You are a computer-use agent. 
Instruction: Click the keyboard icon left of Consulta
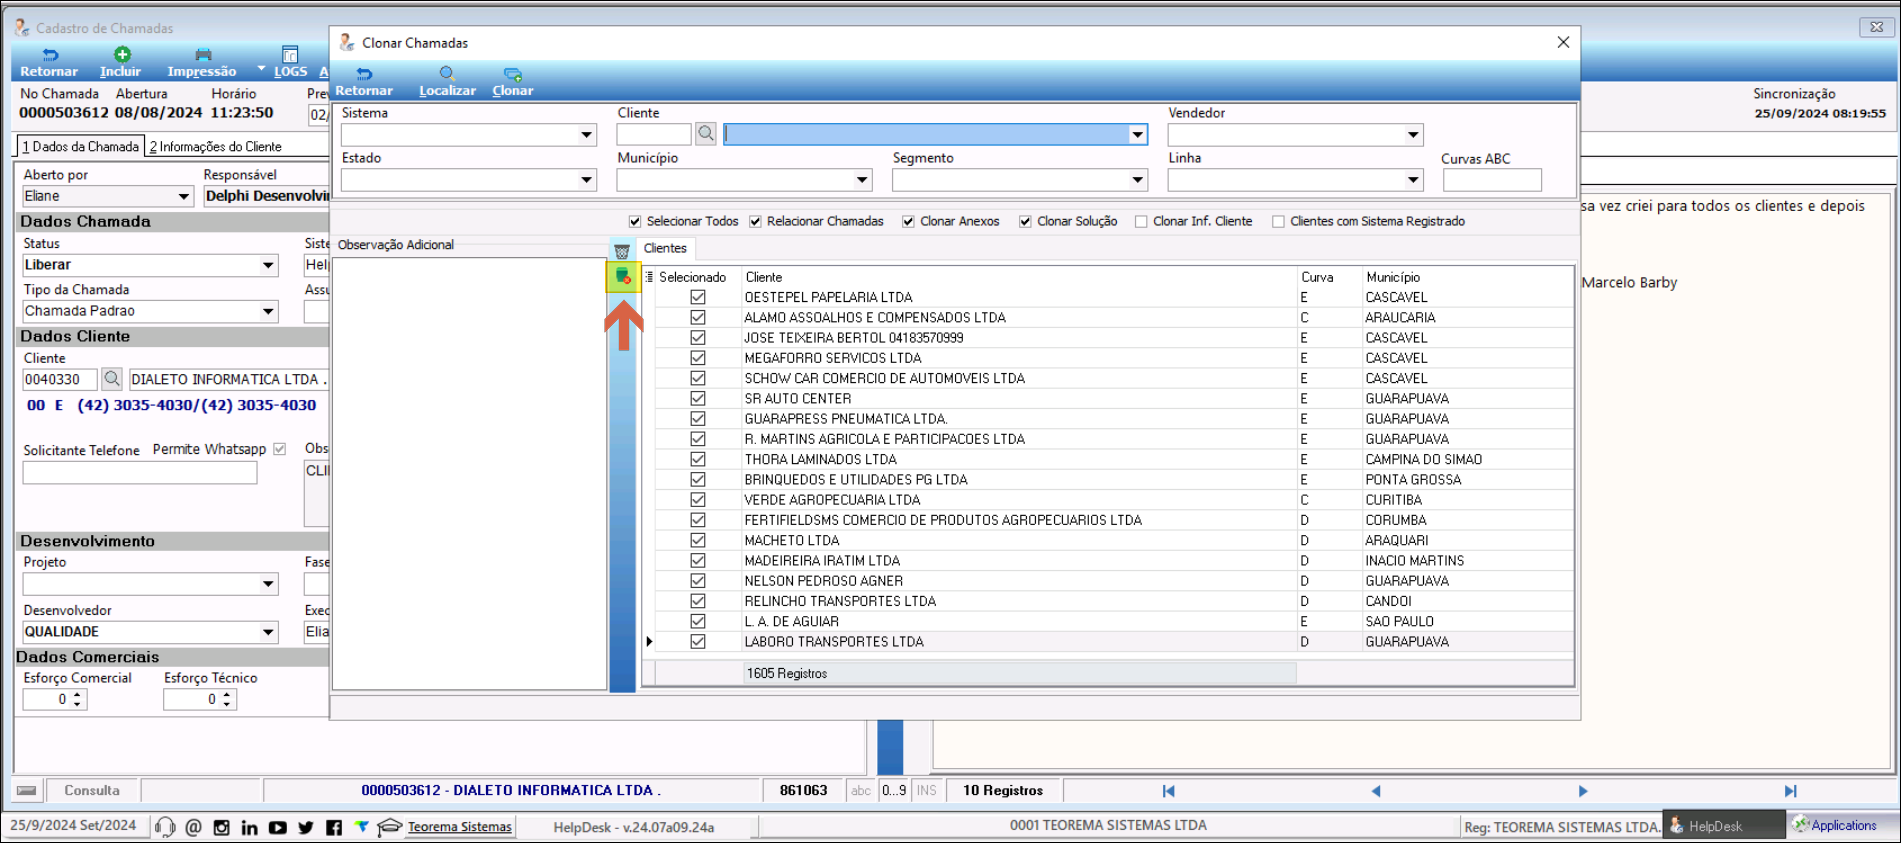coord(27,791)
